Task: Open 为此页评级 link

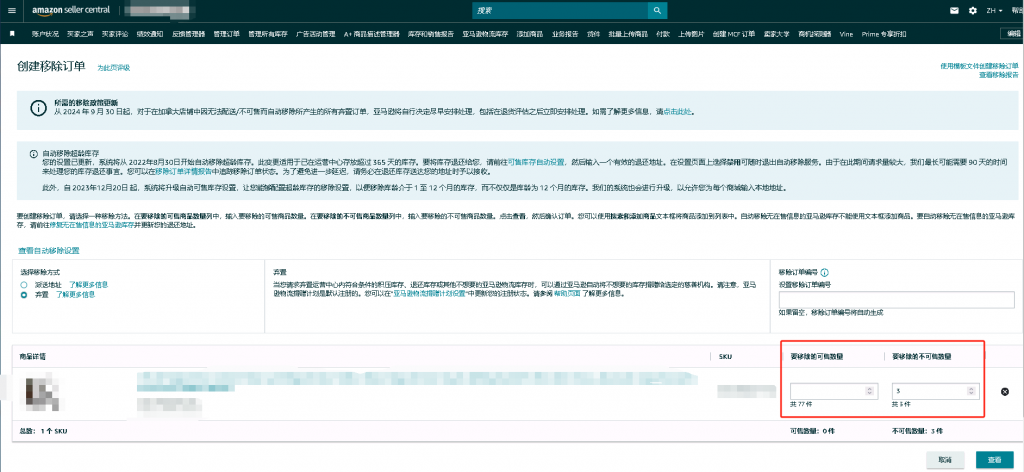Action: (114, 68)
